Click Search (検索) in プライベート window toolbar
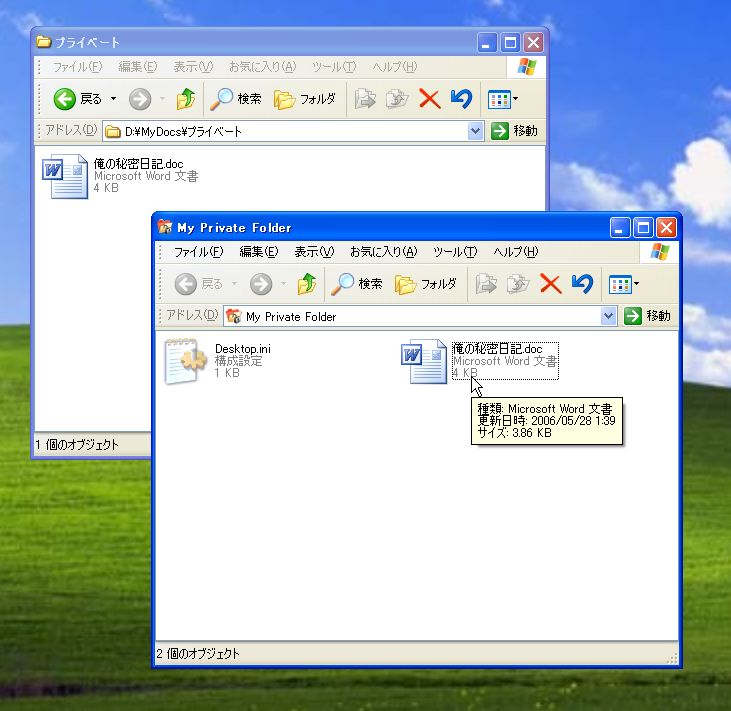 pyautogui.click(x=235, y=99)
